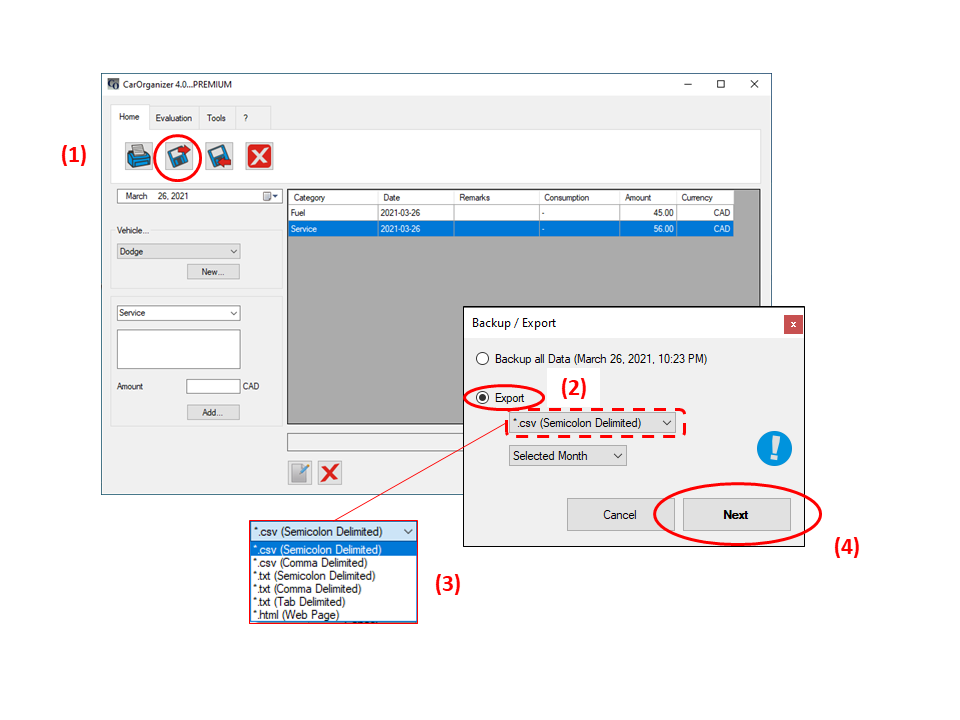Select the Backup all Data radio button

tap(483, 359)
